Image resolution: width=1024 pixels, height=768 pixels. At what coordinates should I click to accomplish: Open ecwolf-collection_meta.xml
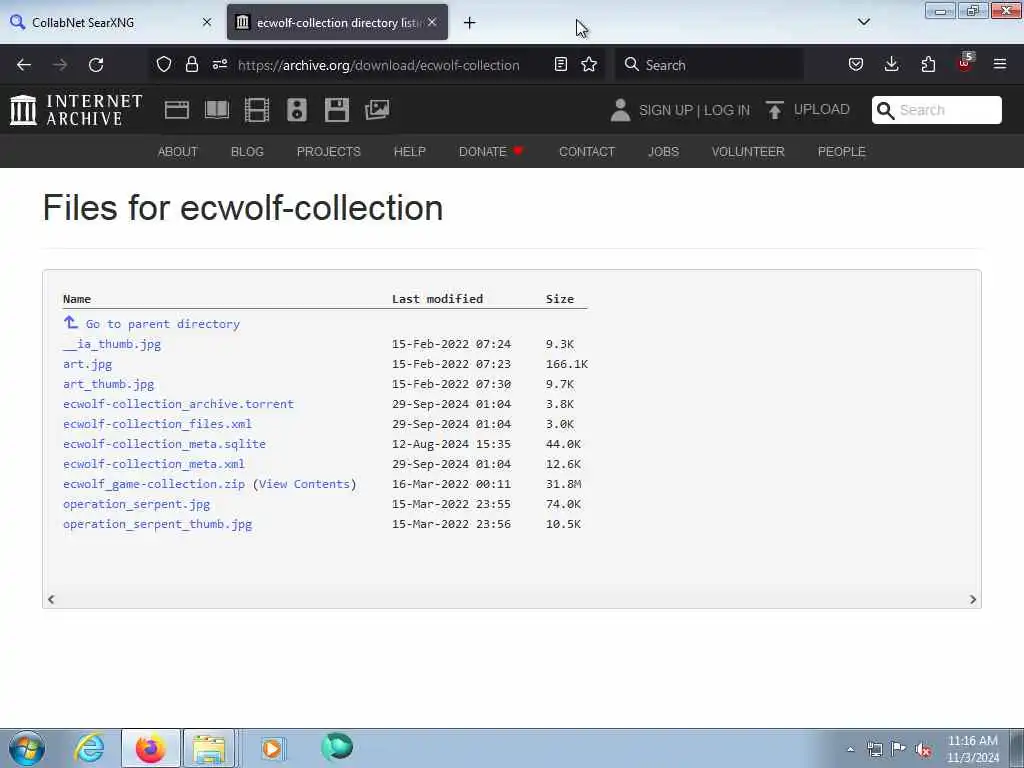pyautogui.click(x=153, y=464)
